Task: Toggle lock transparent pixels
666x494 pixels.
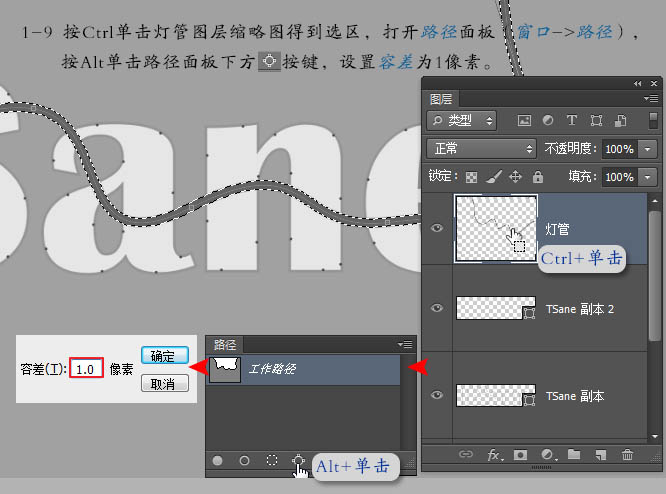Action: pos(472,177)
